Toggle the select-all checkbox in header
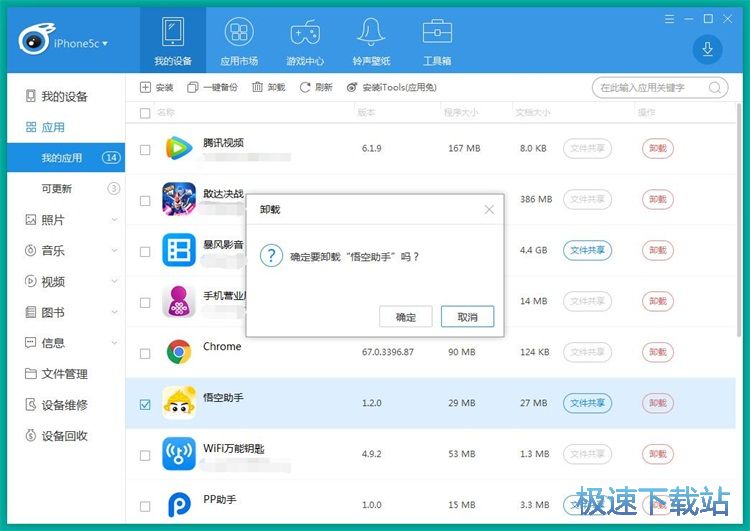Screen dimensions: 750x531 click(x=145, y=113)
